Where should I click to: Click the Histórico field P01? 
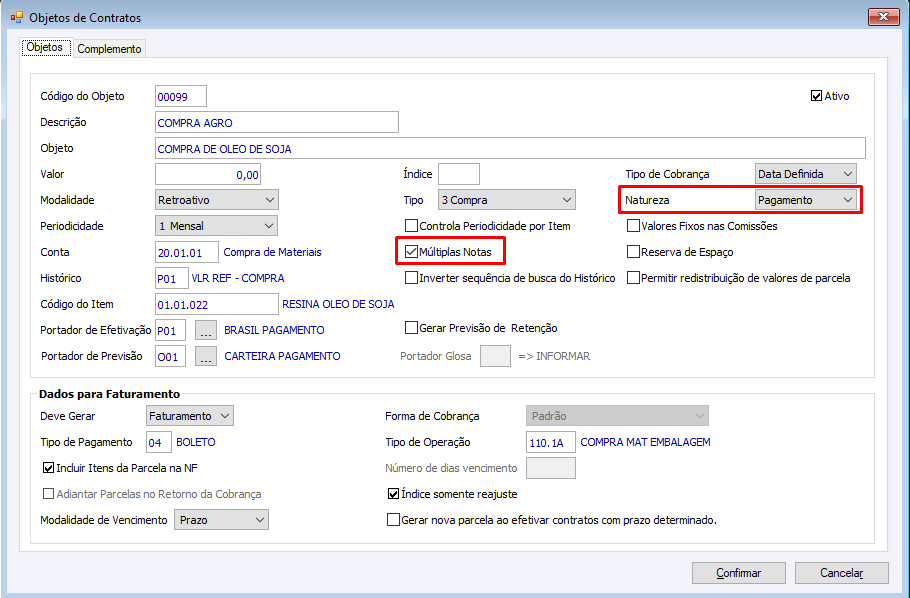coord(172,279)
